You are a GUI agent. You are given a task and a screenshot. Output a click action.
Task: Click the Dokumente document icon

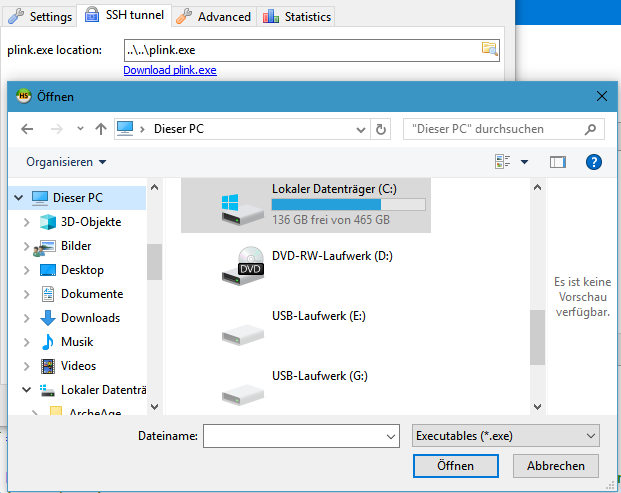click(x=48, y=294)
